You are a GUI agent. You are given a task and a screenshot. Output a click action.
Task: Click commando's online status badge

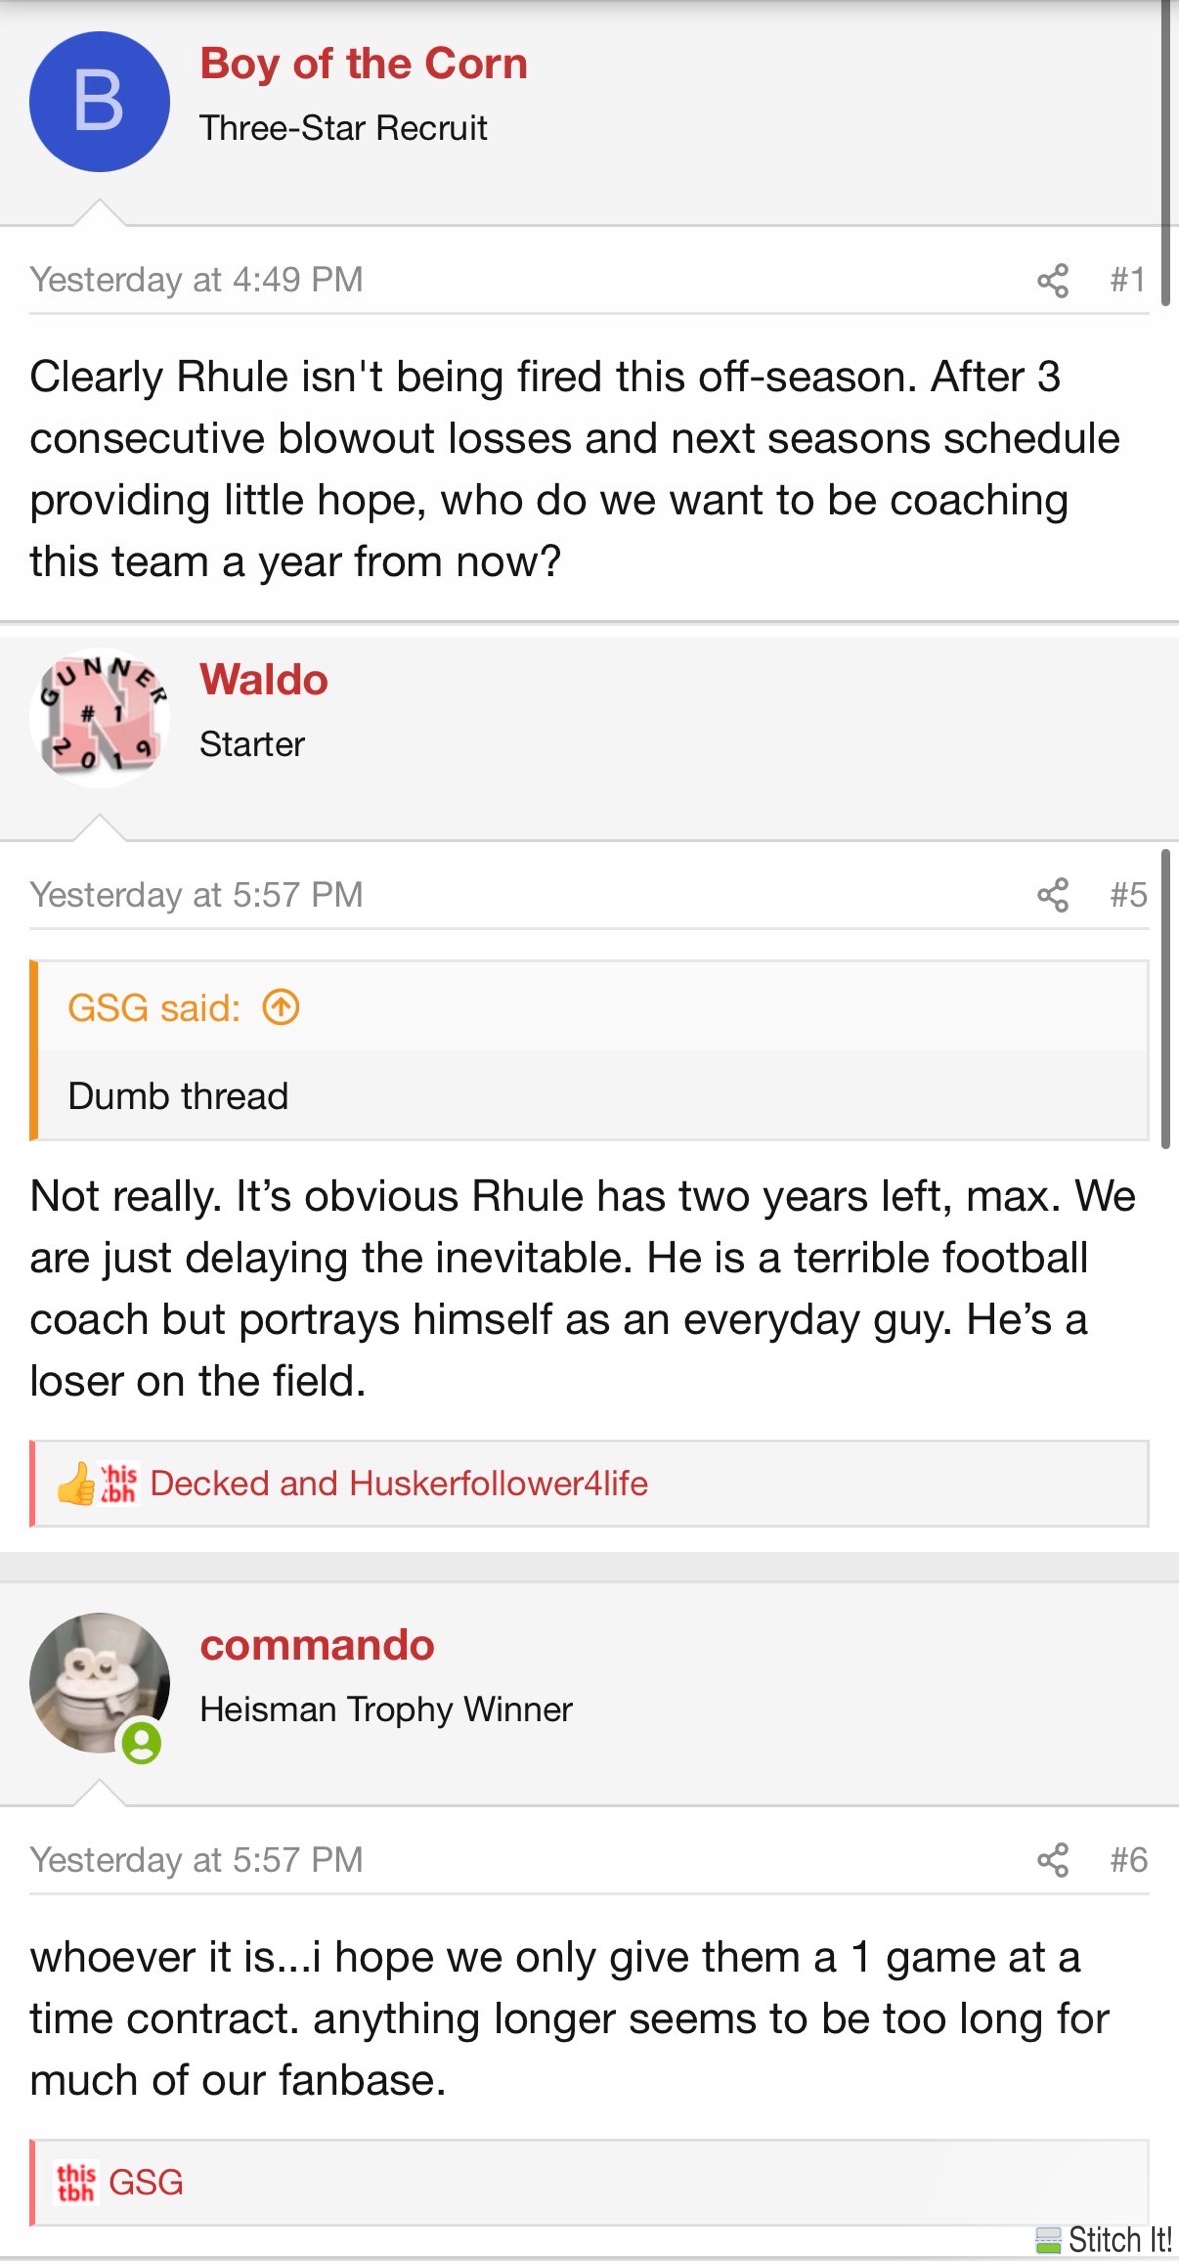(142, 1744)
